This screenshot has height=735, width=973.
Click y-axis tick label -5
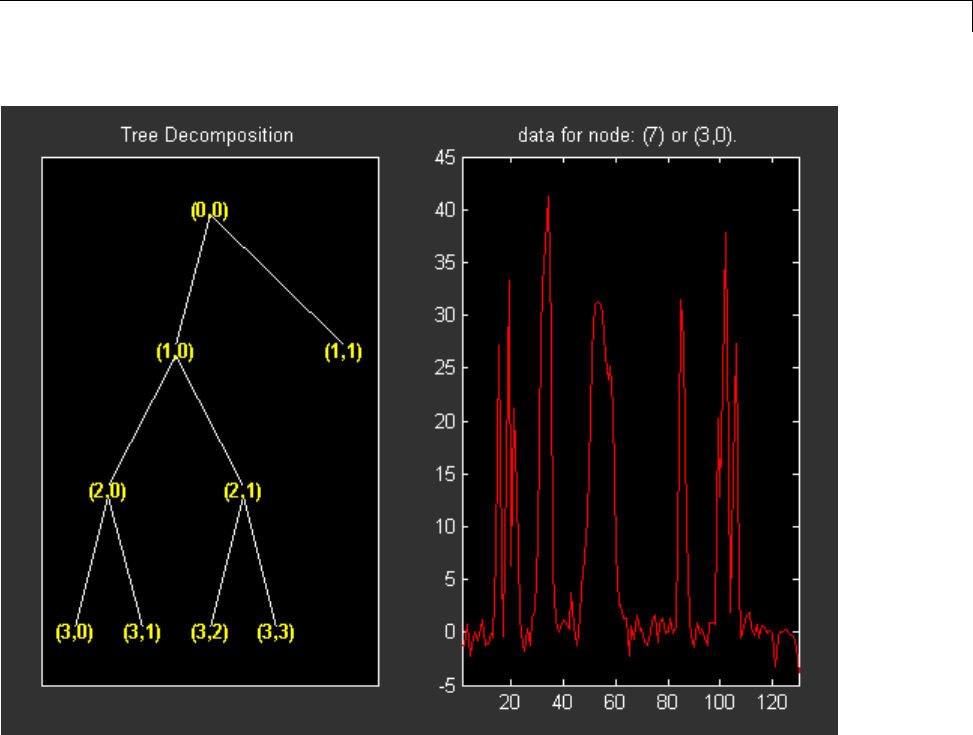coord(447,686)
